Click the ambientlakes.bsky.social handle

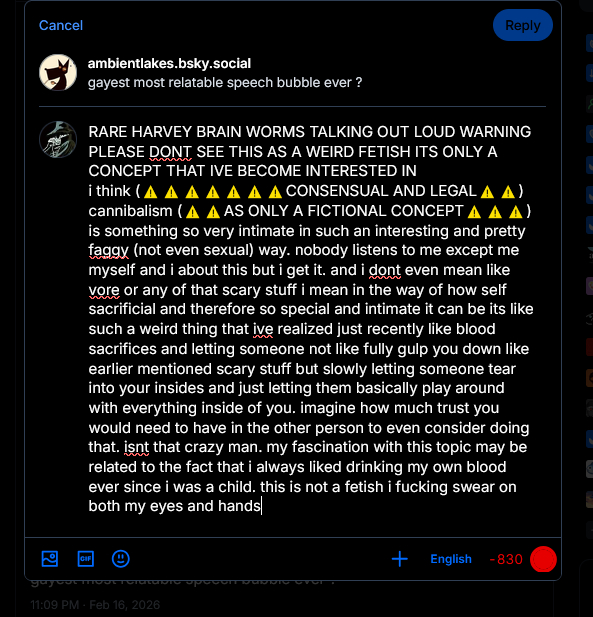point(169,63)
